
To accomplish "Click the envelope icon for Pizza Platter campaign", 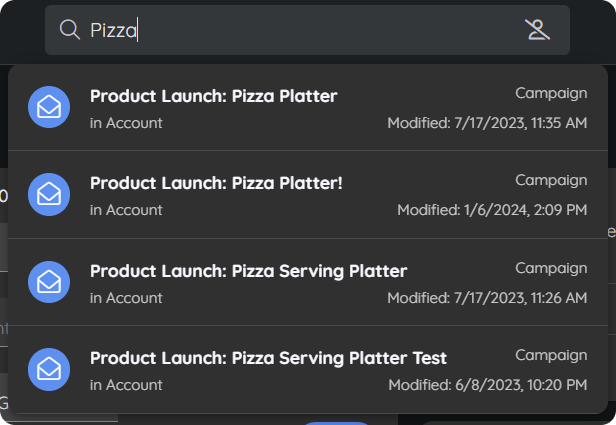I will coord(49,107).
